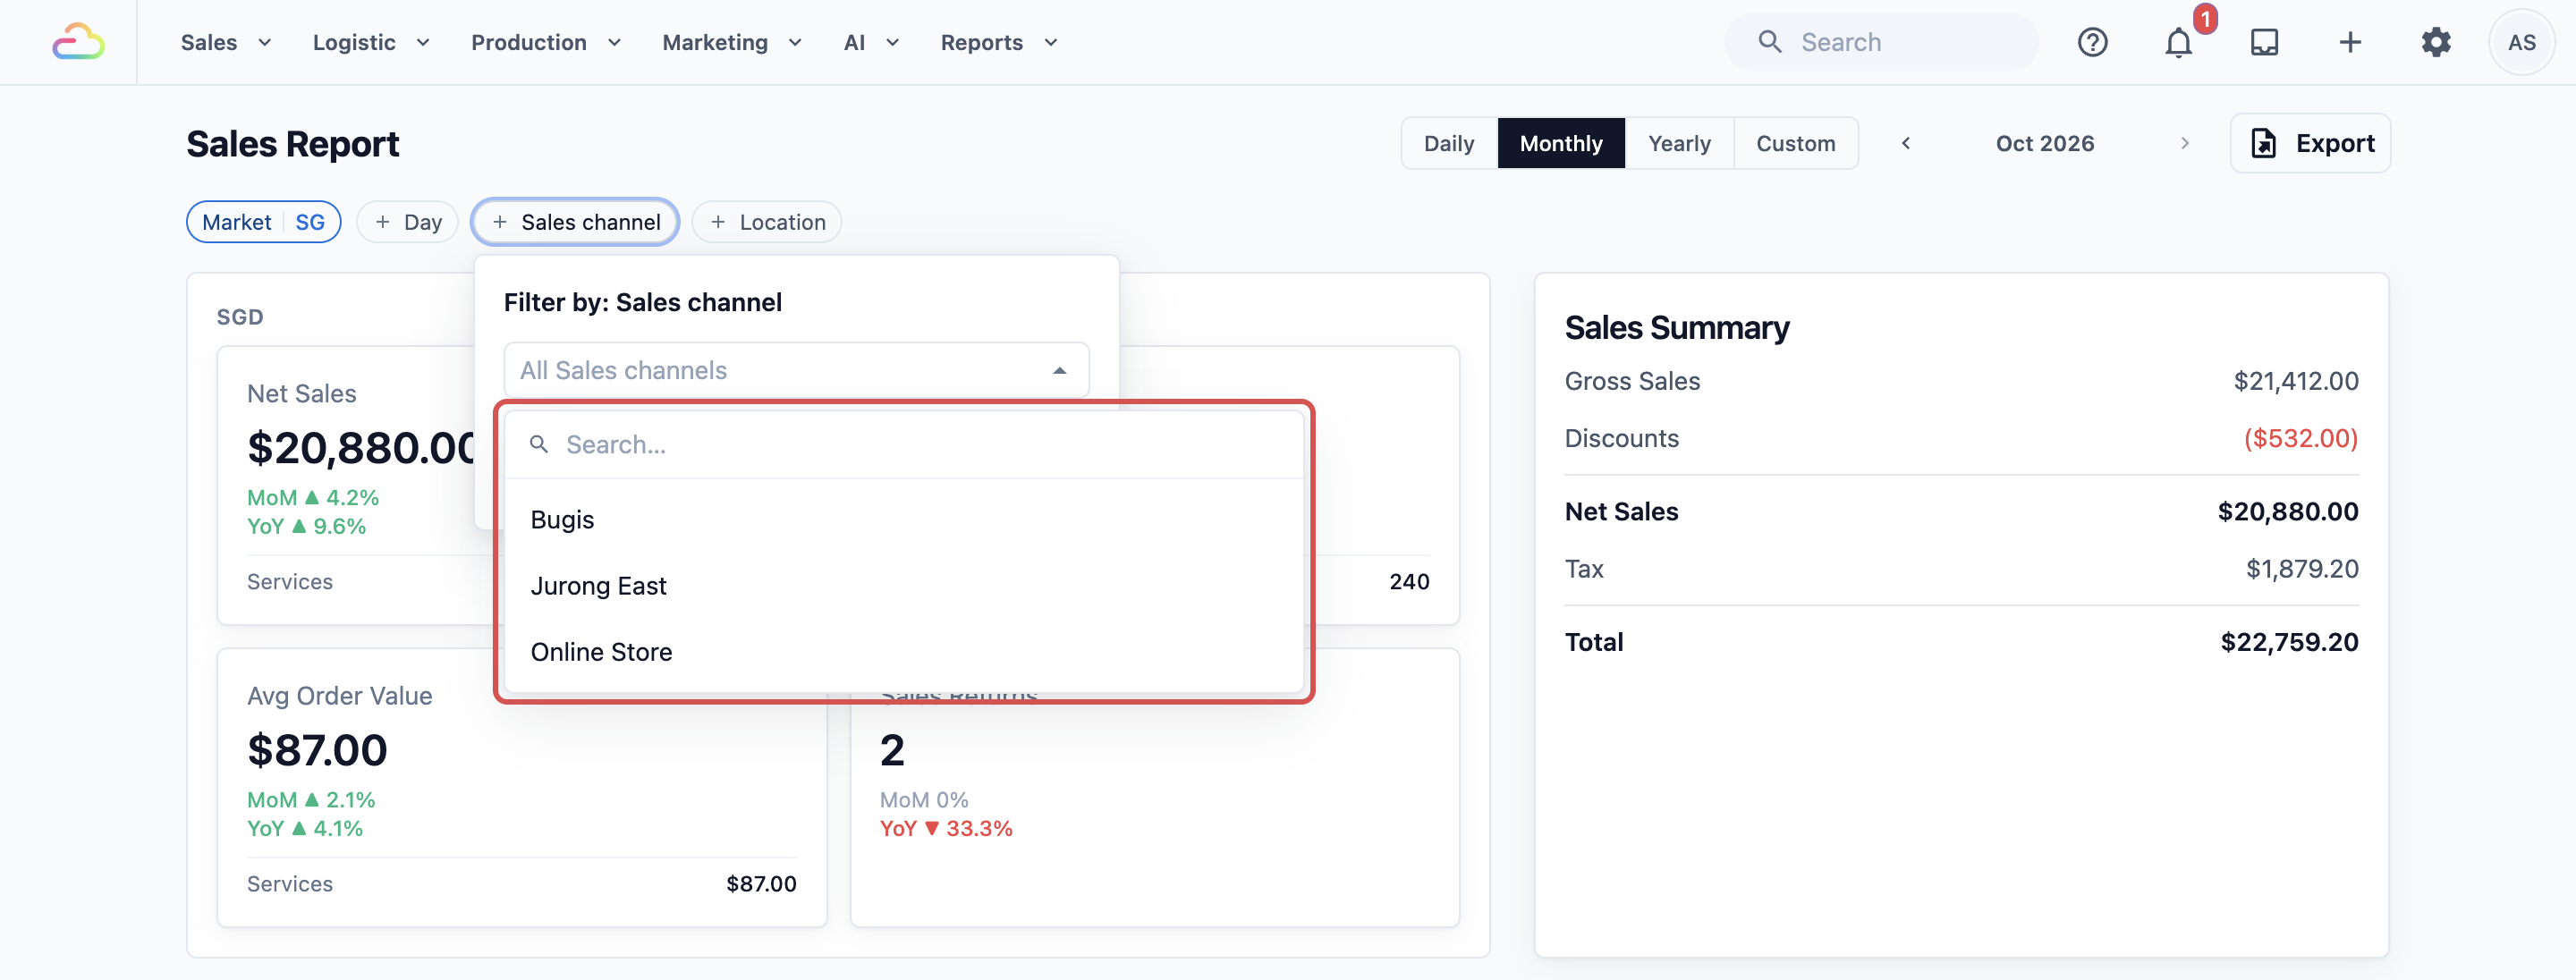This screenshot has width=2576, height=980.
Task: Click the Tax value $1,879.20
Action: 2302,569
